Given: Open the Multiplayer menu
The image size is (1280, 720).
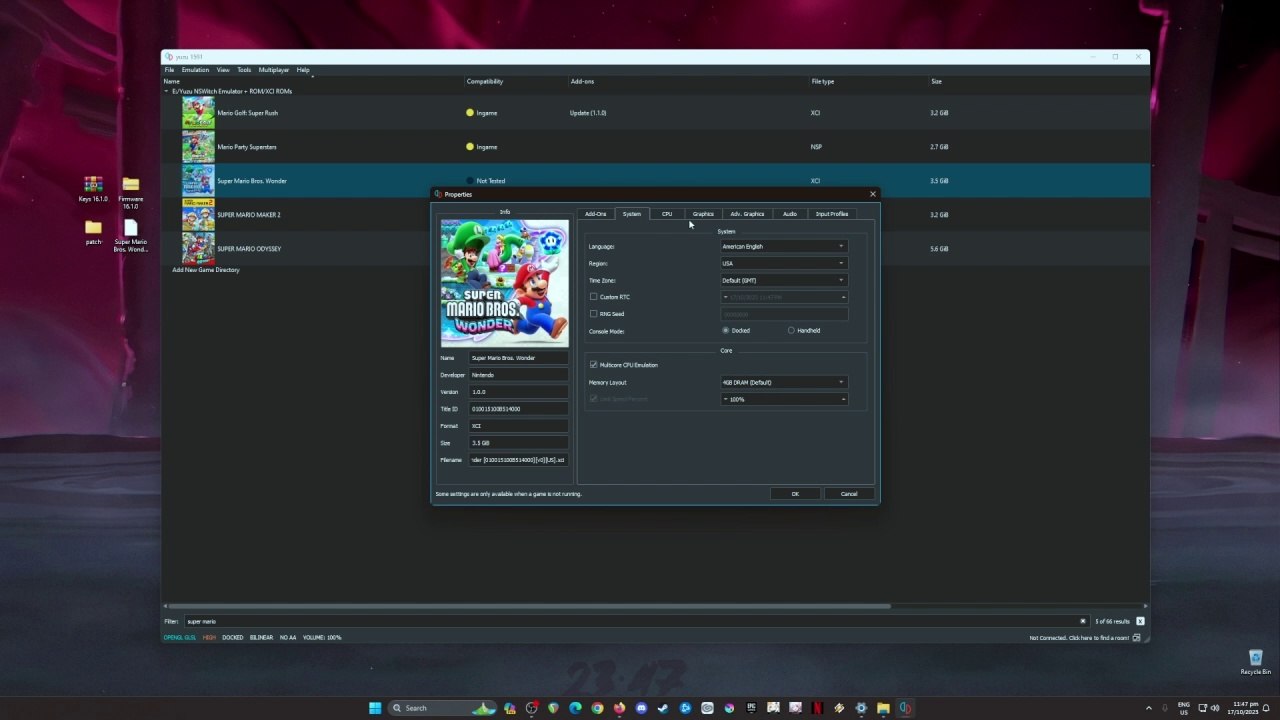Looking at the screenshot, I should point(274,70).
